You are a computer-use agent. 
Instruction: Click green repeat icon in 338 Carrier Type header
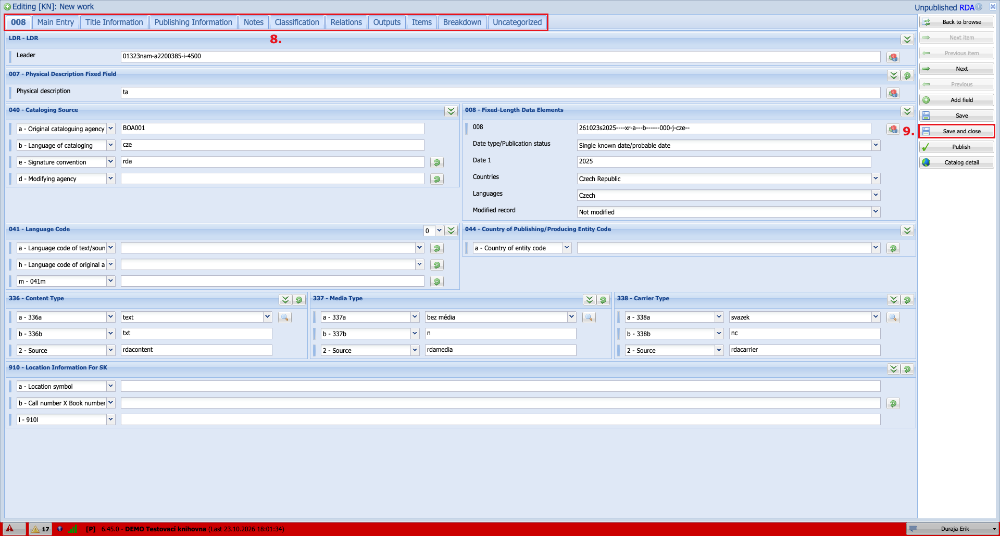[x=907, y=299]
